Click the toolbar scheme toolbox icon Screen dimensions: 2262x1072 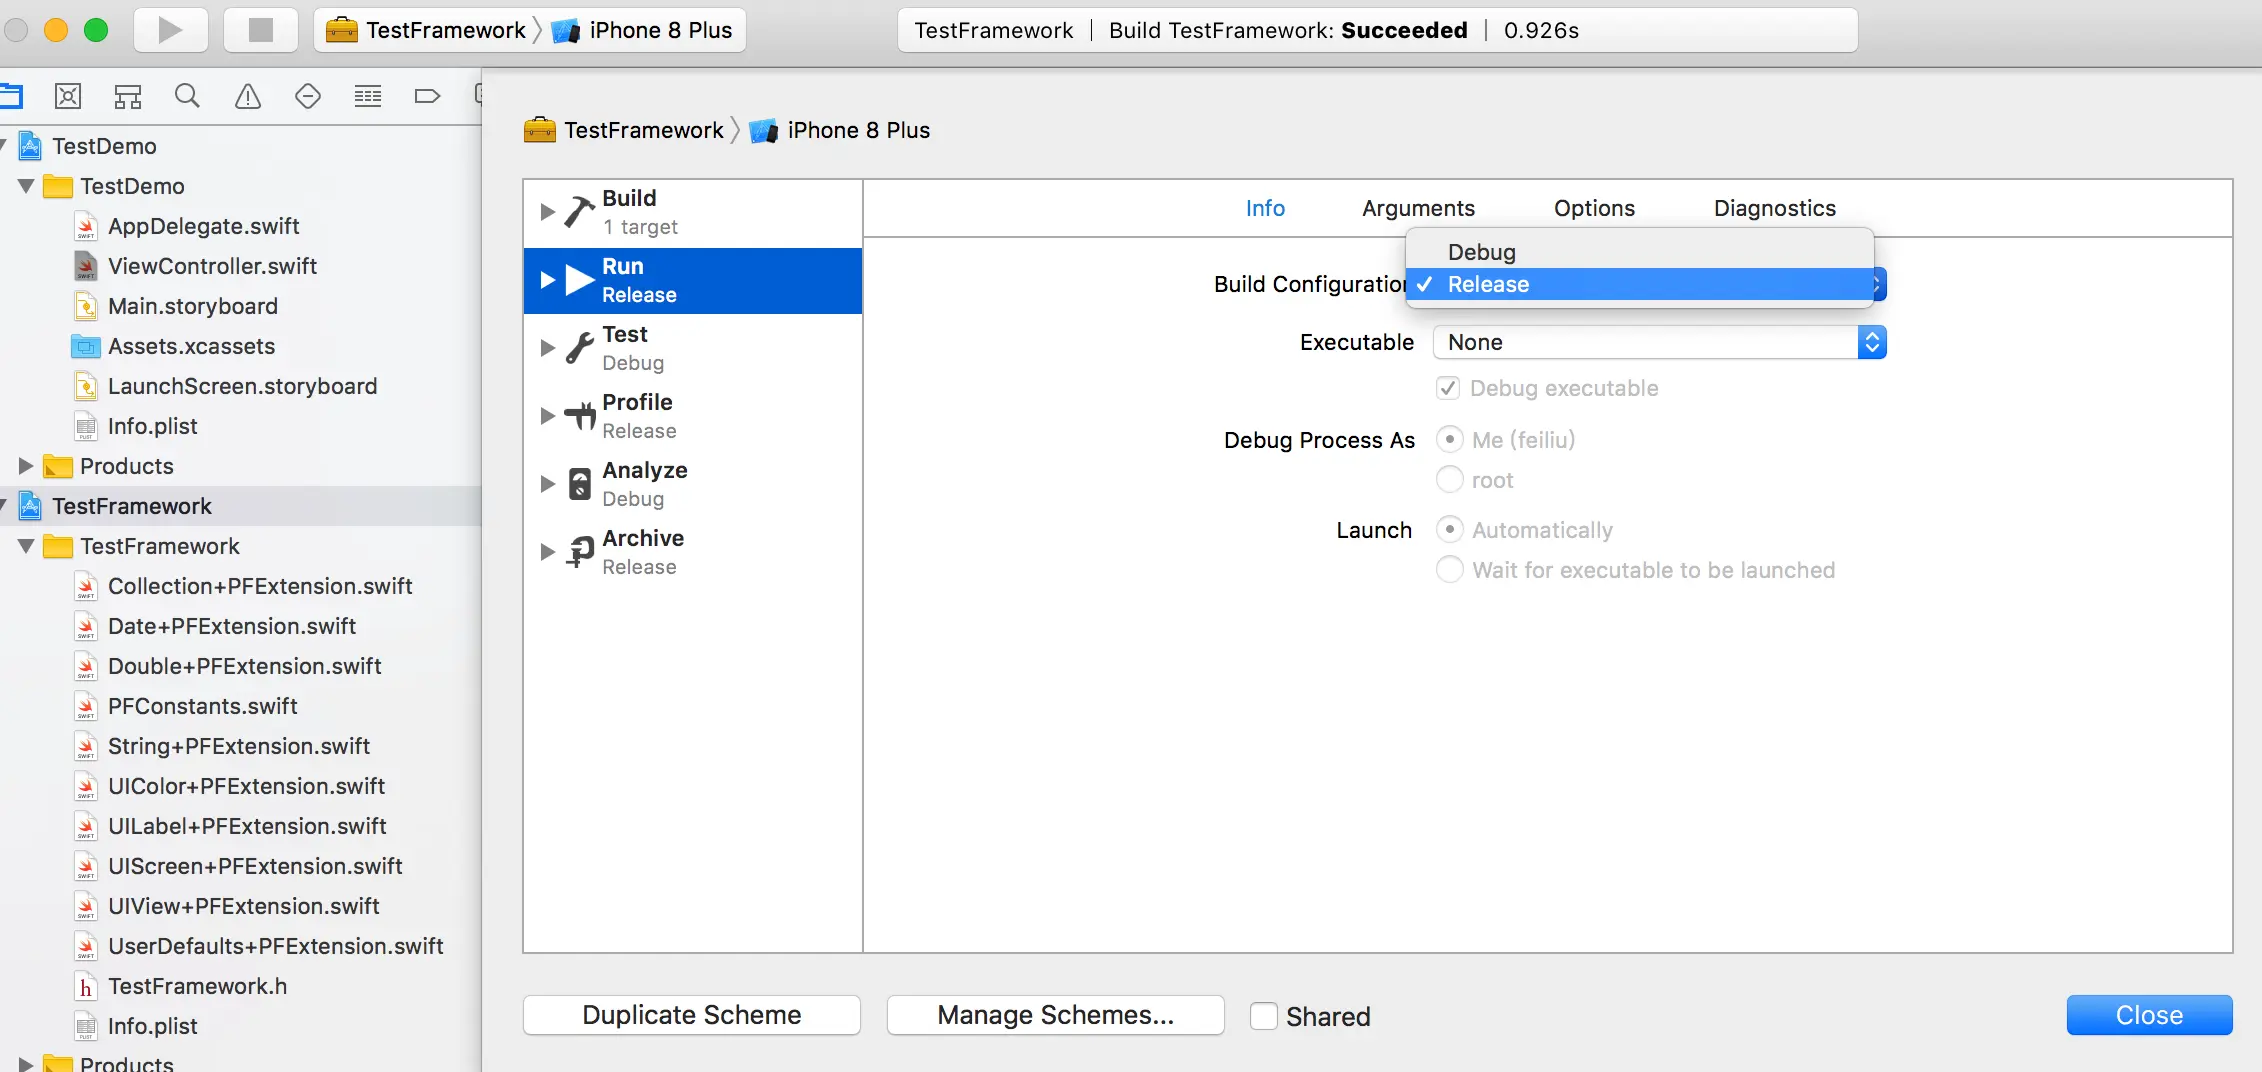pos(342,30)
